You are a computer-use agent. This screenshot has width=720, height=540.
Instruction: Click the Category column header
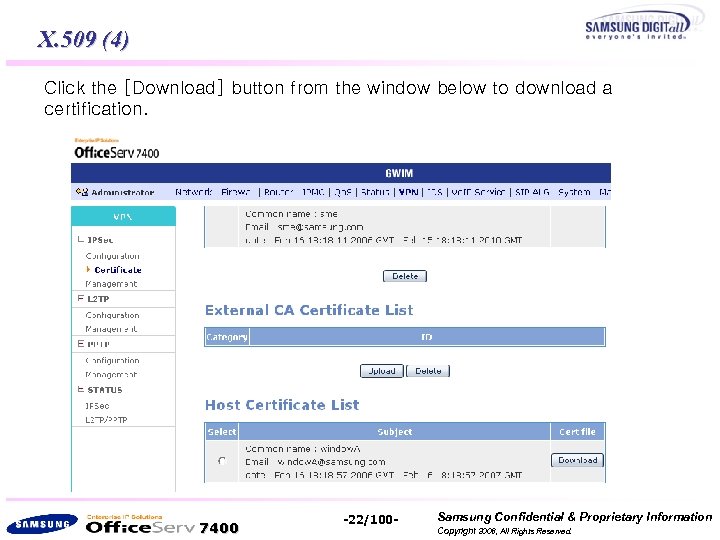pos(227,337)
